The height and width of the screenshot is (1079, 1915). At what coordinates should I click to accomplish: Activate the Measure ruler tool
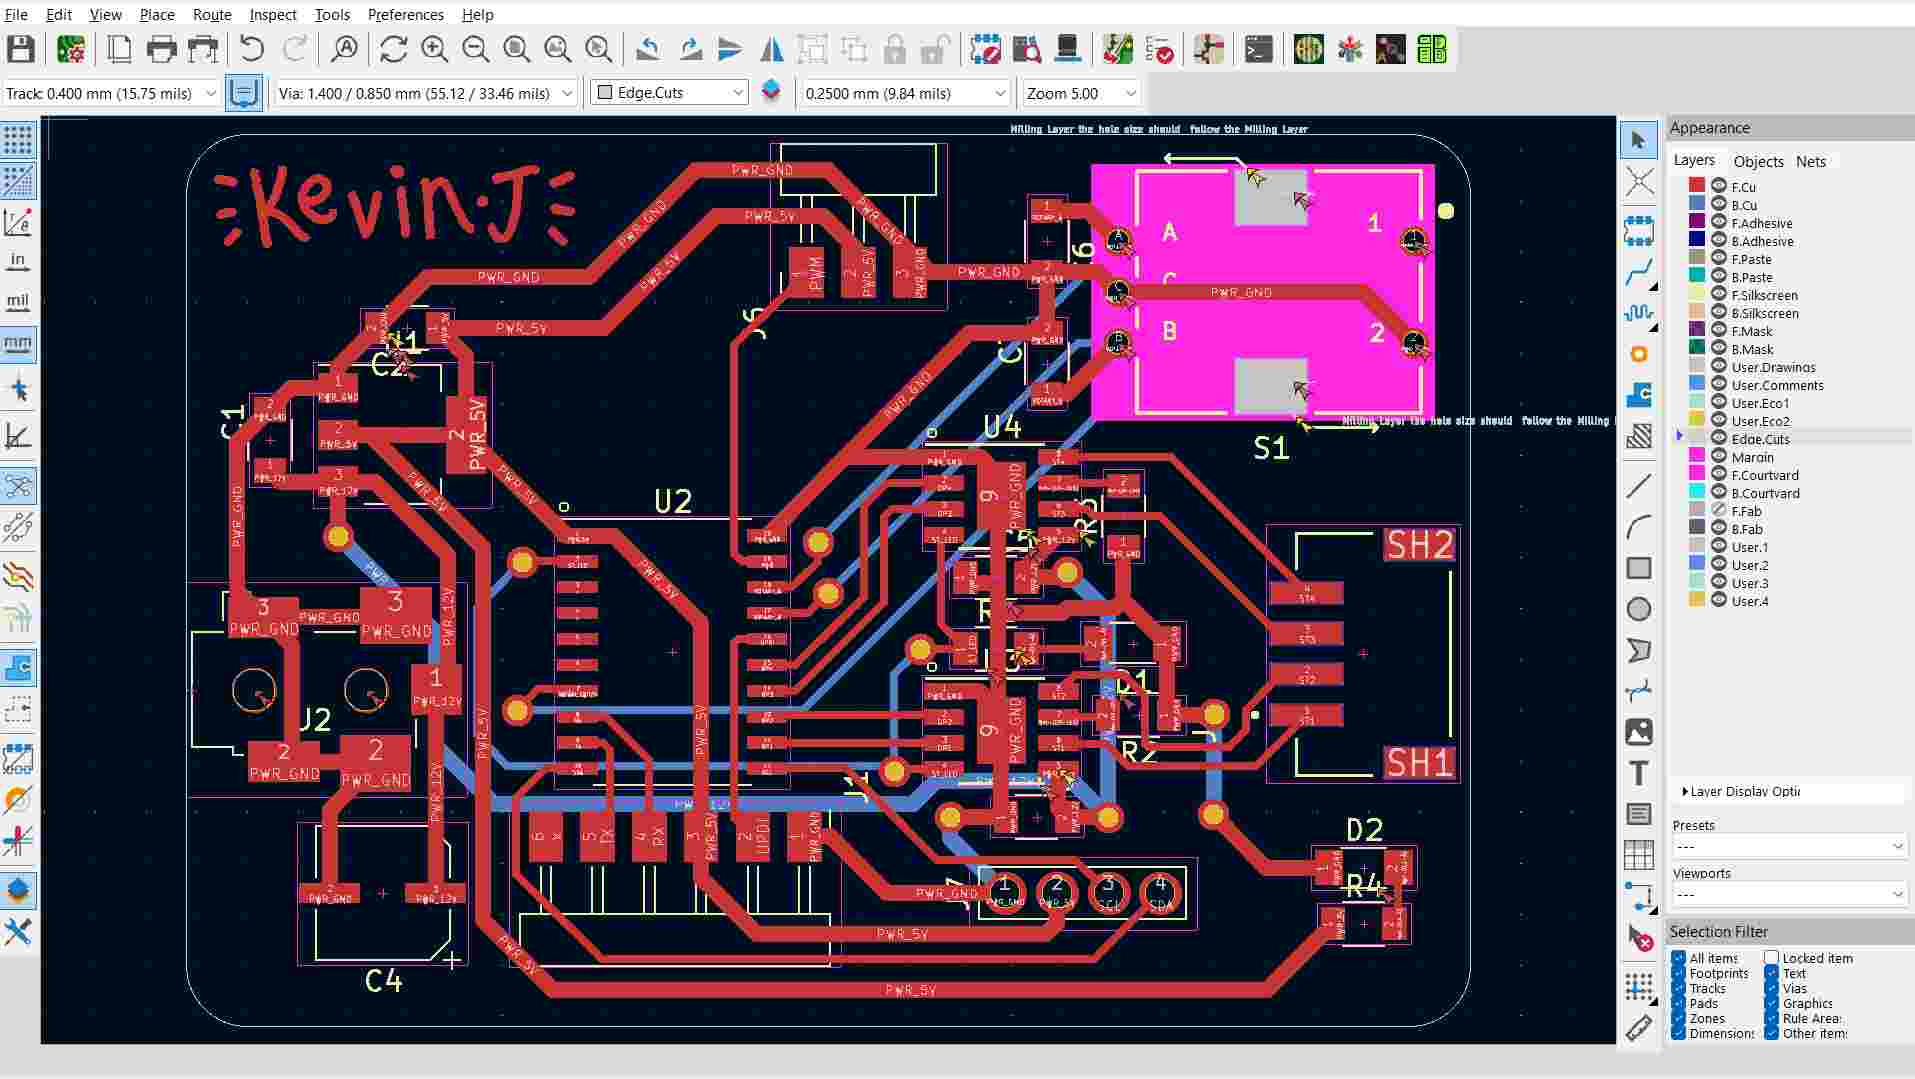1638,1028
